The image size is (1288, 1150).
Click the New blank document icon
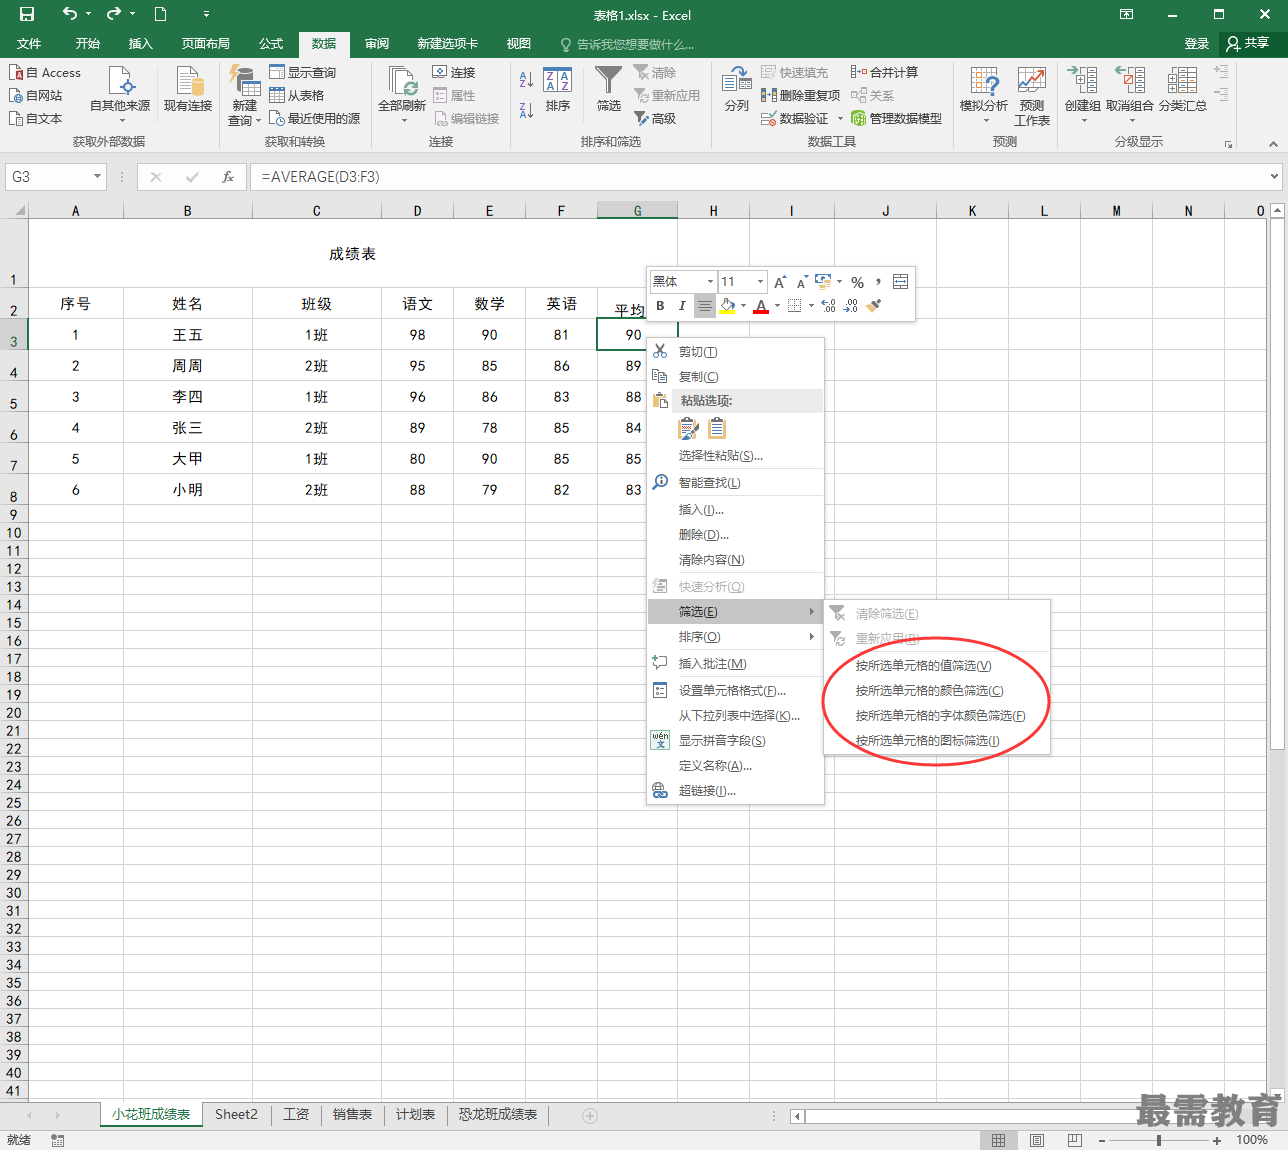point(160,14)
